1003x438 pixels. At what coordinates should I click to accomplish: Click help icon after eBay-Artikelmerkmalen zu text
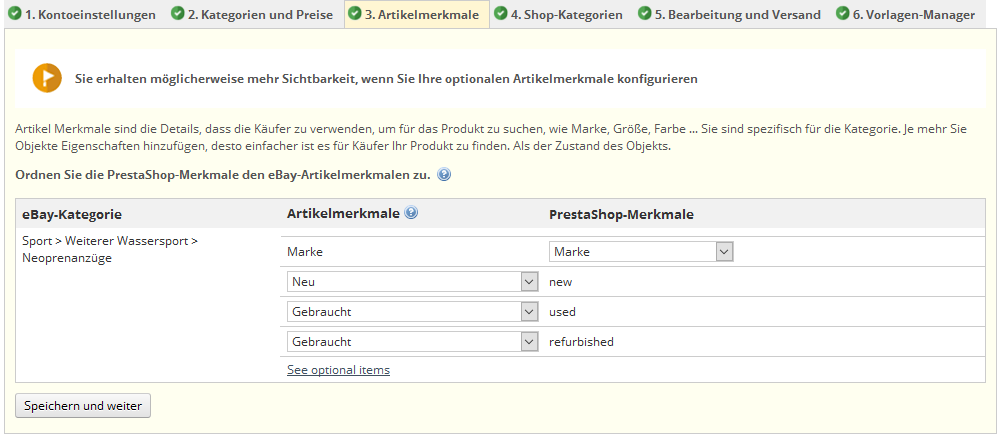coord(444,174)
